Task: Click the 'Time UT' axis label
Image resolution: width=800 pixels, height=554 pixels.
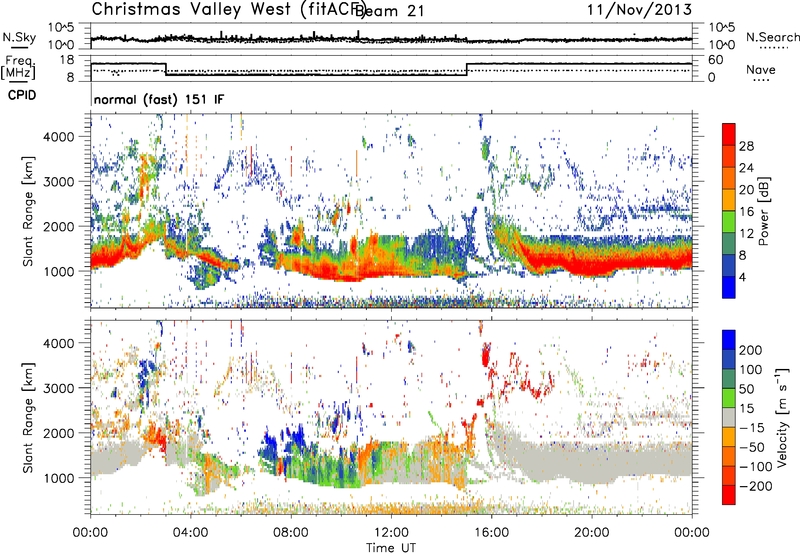Action: tap(391, 548)
